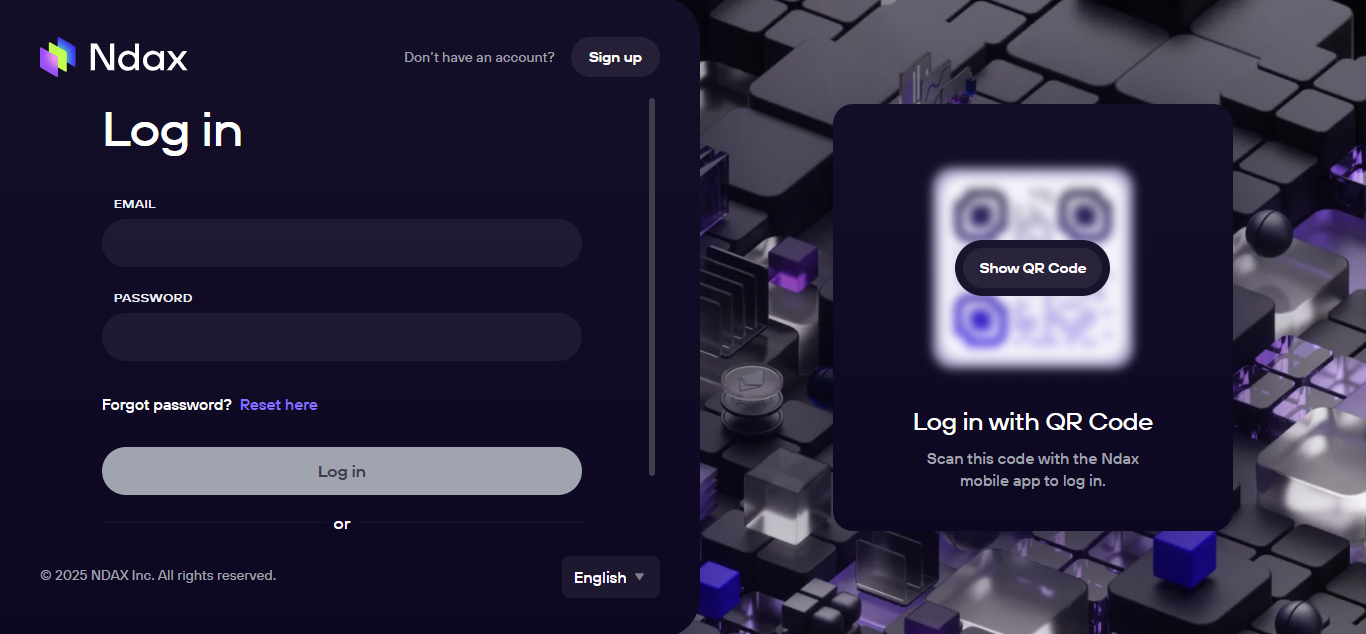
Task: Click the large "Log in" page heading
Action: 173,131
